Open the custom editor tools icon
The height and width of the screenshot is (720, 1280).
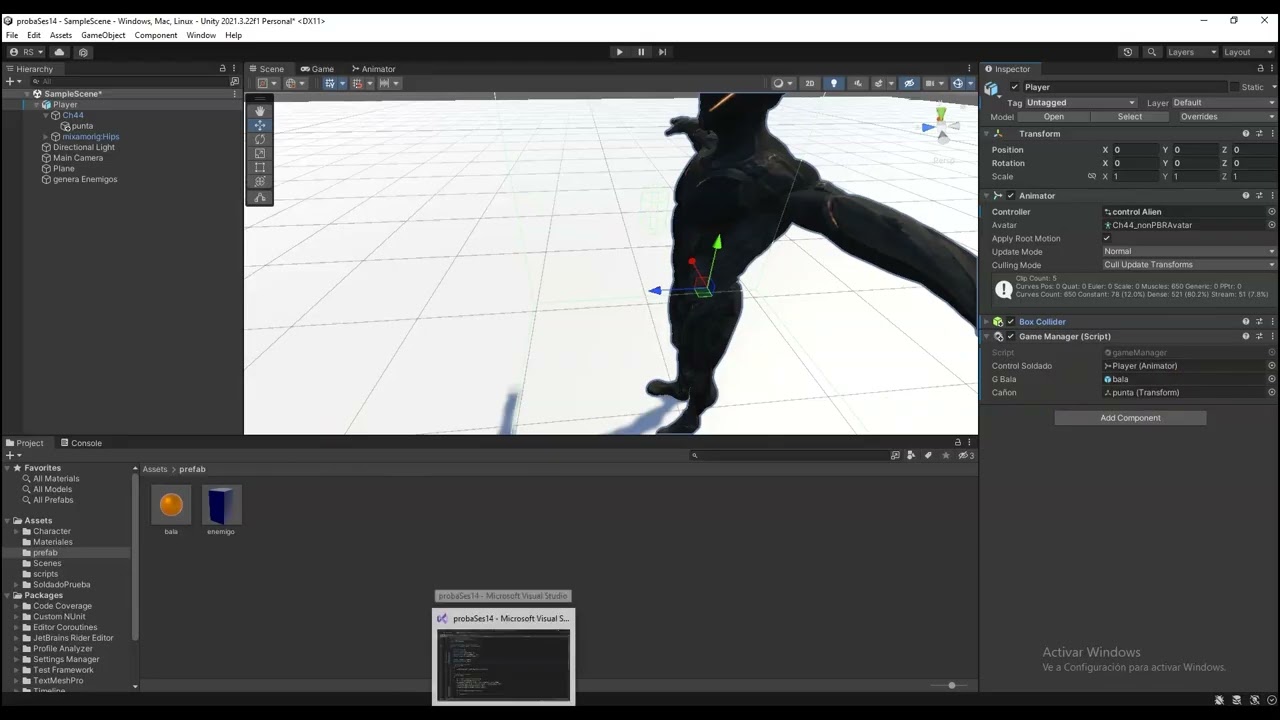pos(260,197)
